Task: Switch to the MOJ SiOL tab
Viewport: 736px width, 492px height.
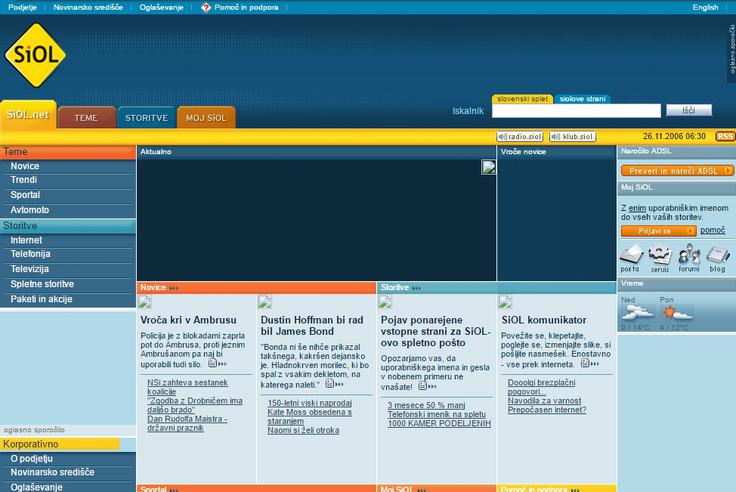Action: pos(206,117)
